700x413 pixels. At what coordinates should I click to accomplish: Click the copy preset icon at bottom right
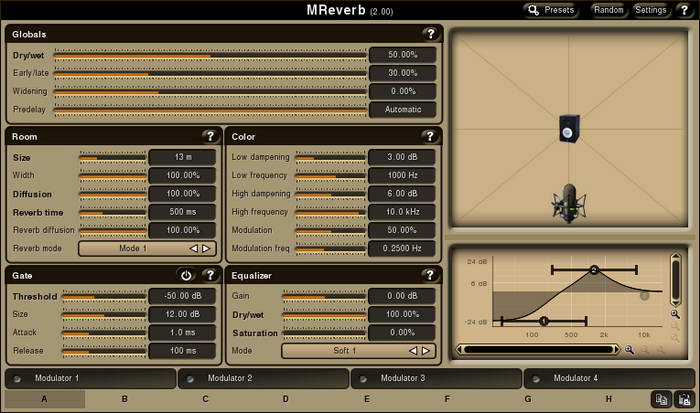point(661,399)
